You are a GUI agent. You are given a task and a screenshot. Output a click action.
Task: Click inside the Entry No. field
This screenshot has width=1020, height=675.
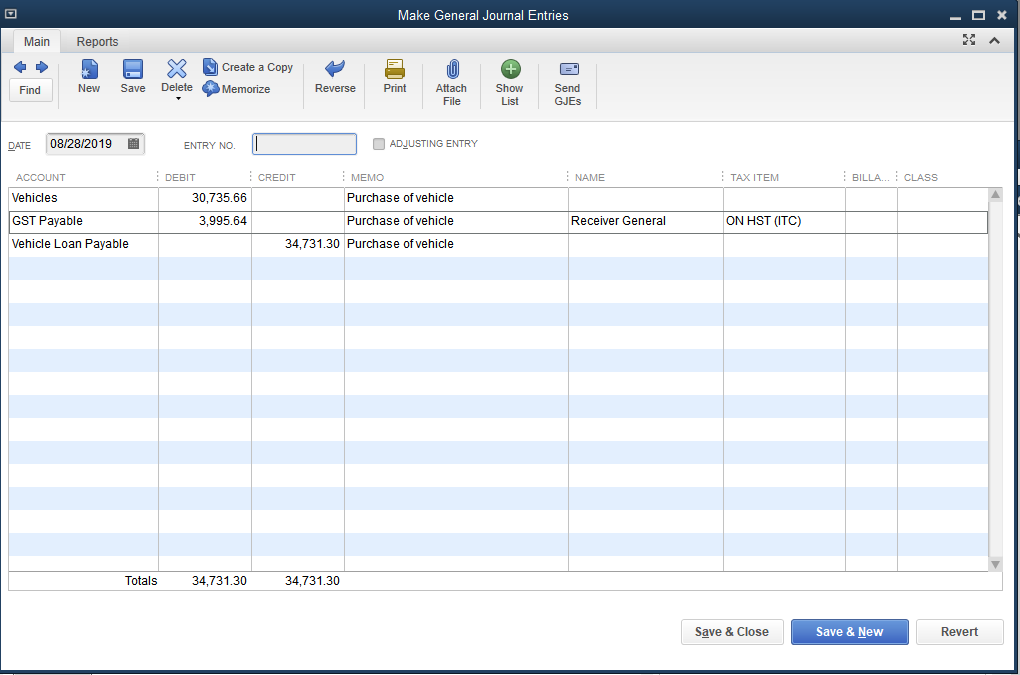(304, 143)
